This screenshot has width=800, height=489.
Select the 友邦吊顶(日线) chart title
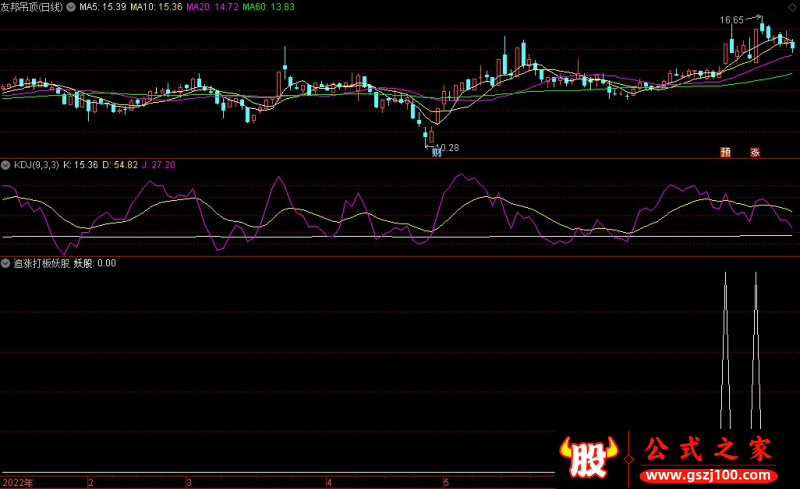pyautogui.click(x=32, y=7)
